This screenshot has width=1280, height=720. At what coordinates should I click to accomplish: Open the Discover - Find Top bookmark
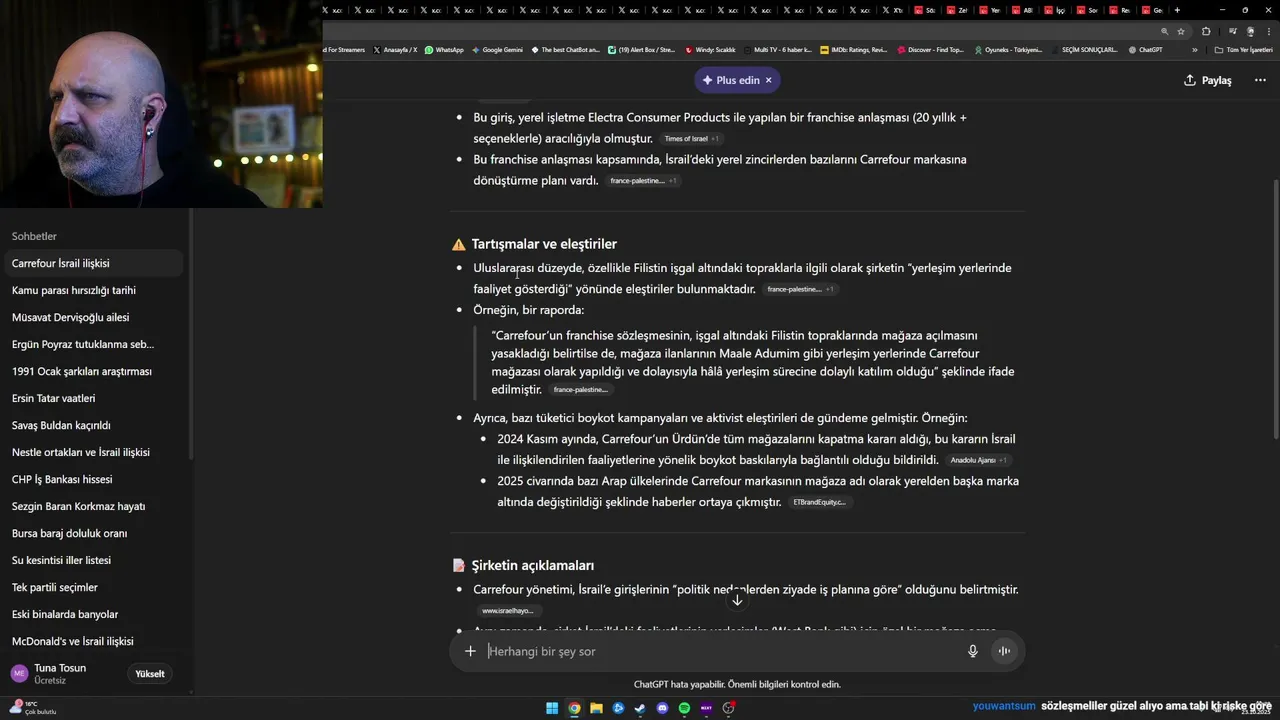click(930, 50)
